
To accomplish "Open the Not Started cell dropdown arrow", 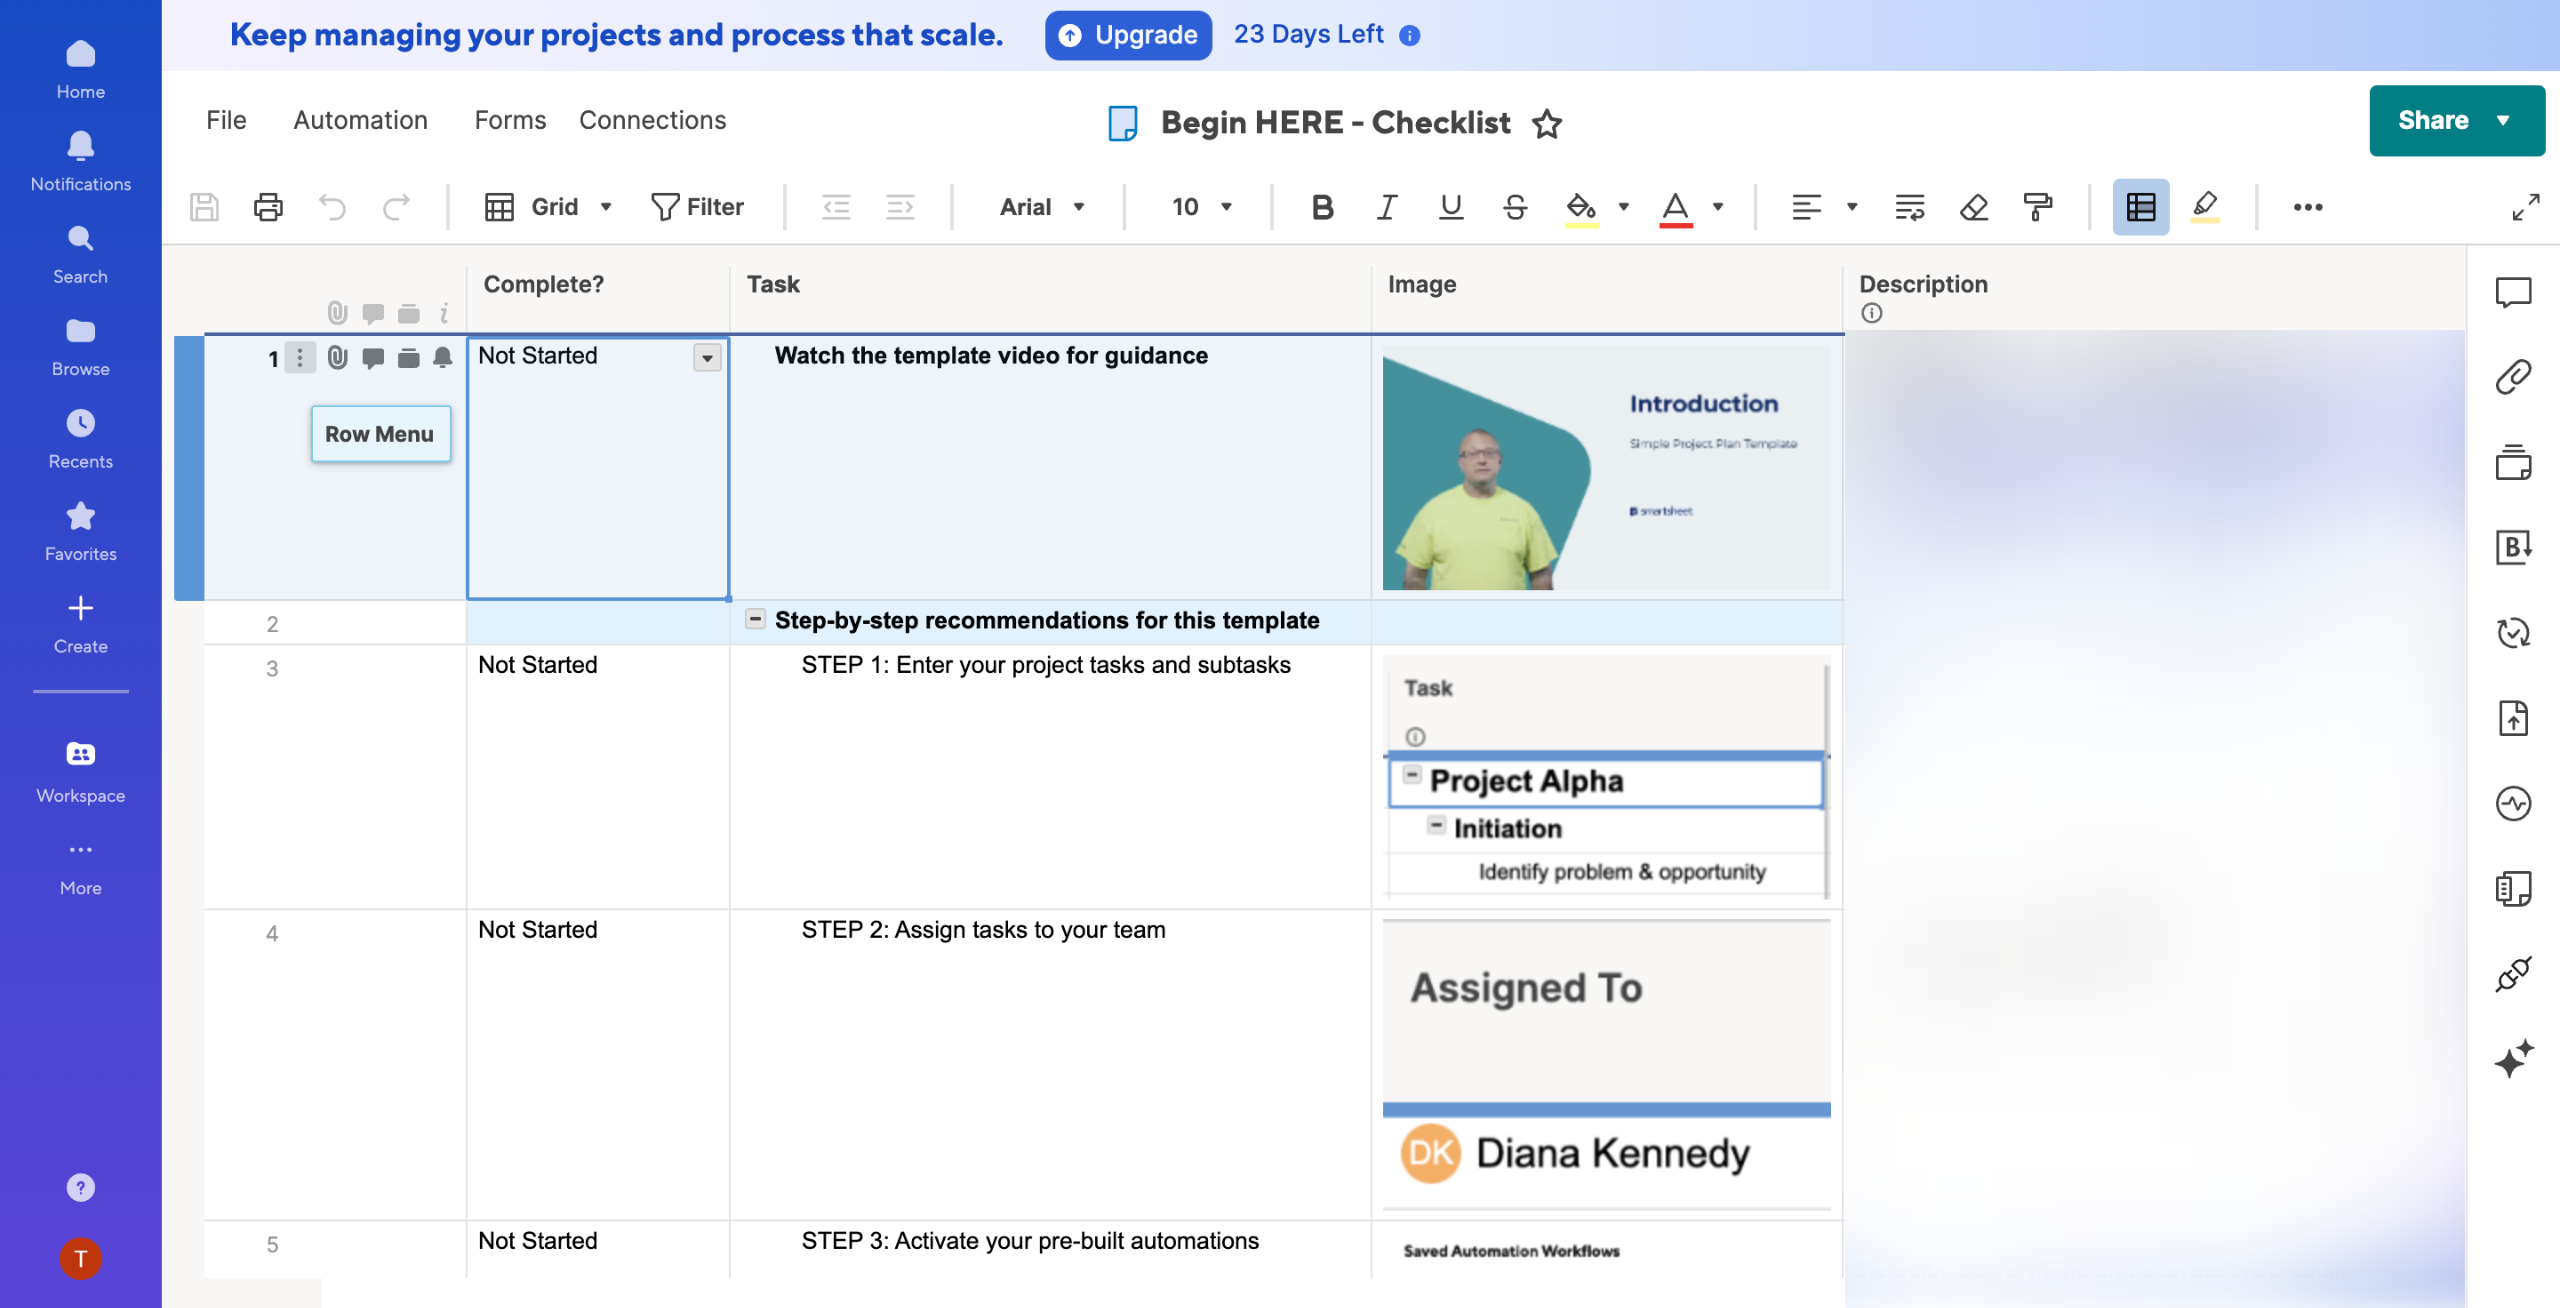I will [x=707, y=358].
